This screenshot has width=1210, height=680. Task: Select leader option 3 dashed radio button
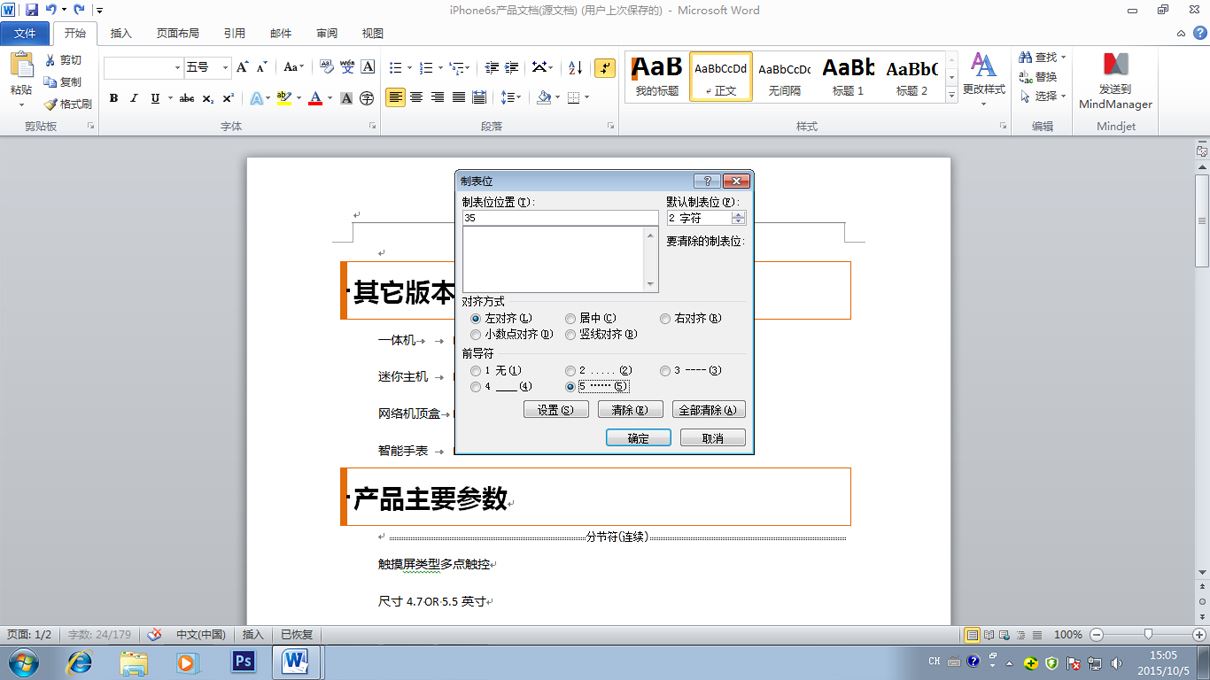(665, 370)
